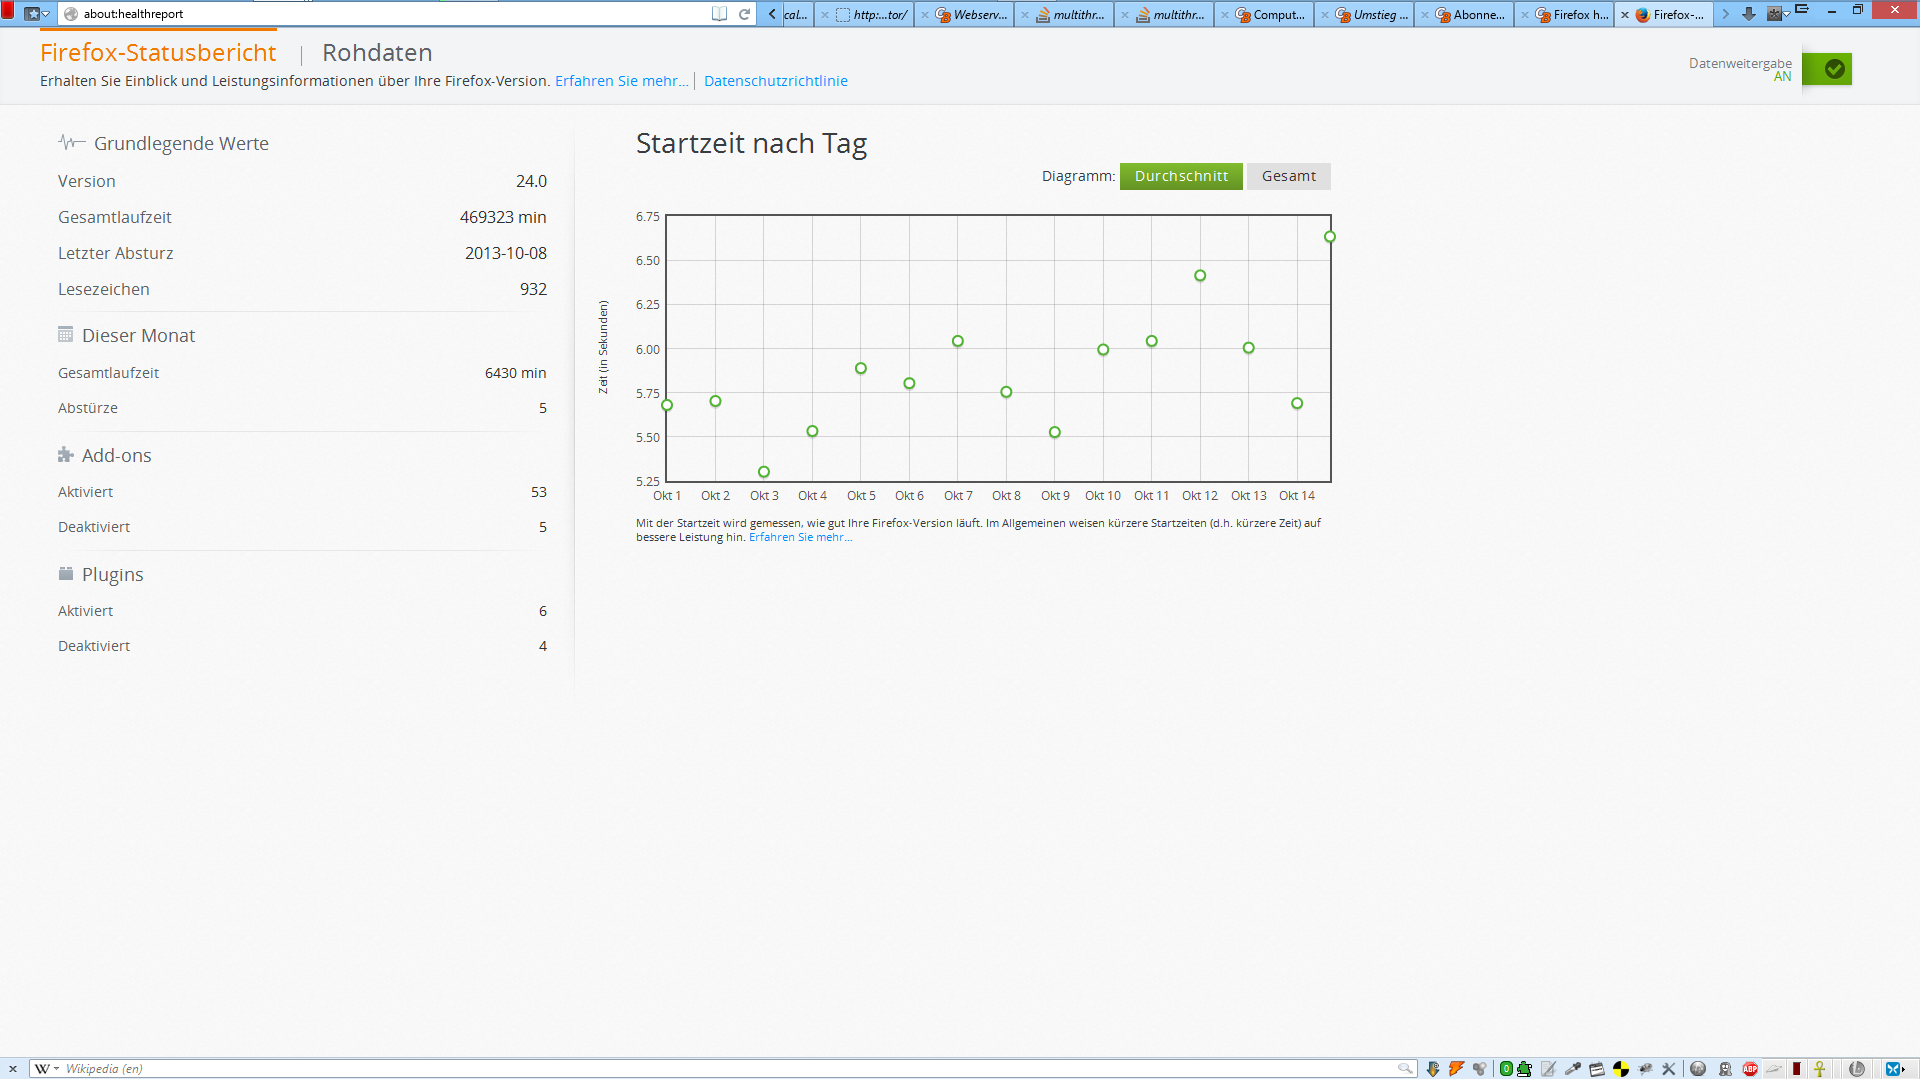Click the downloads arrow icon in toolbar
Viewport: 1920px width, 1080px height.
click(1748, 14)
